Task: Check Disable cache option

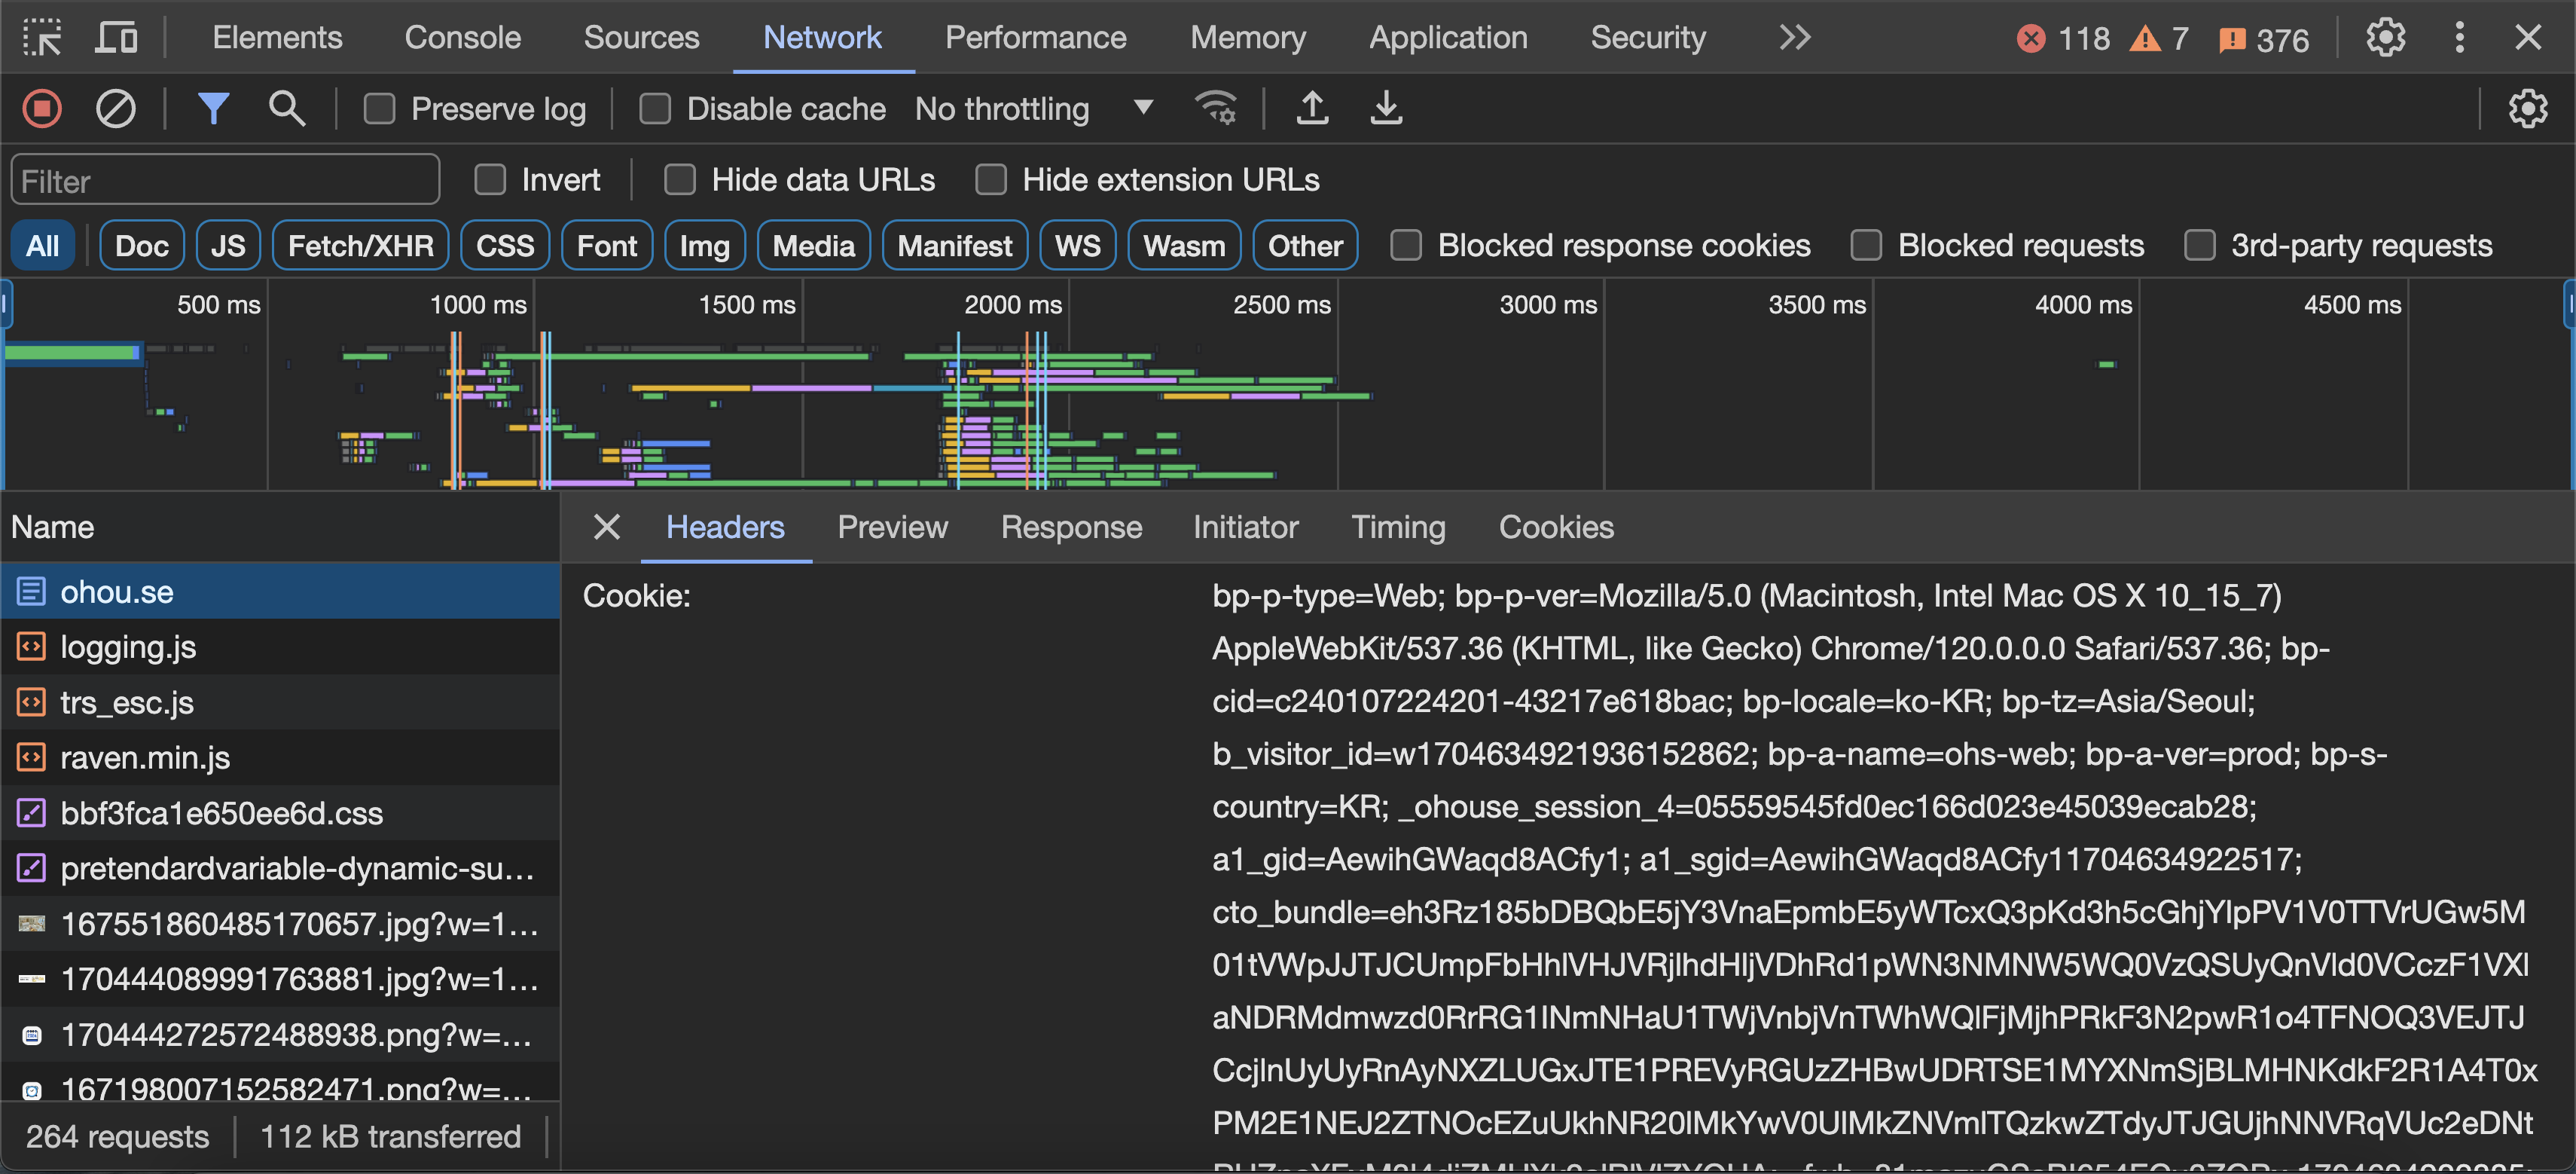Action: tap(655, 108)
